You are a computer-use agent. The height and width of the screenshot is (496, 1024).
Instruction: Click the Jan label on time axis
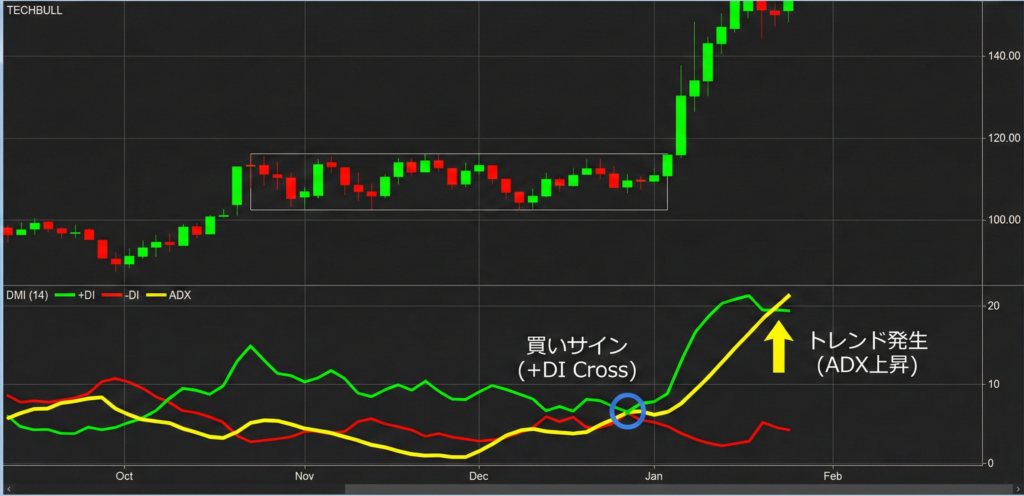(x=655, y=475)
